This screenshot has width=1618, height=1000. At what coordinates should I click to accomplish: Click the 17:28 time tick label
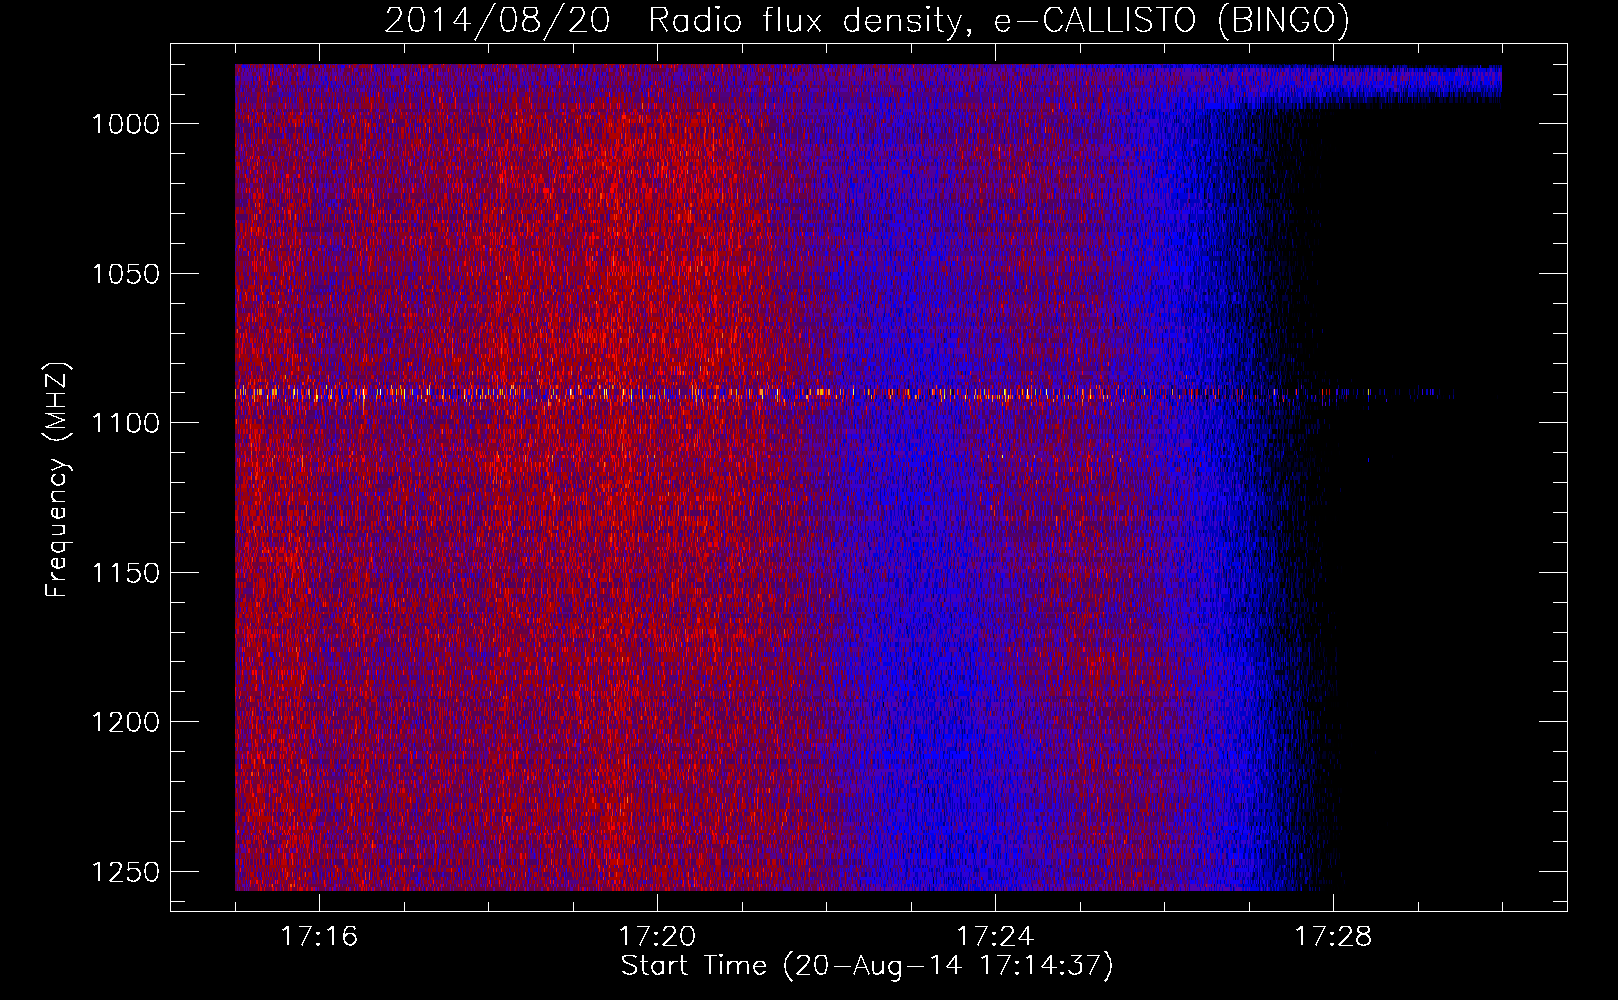1333,937
